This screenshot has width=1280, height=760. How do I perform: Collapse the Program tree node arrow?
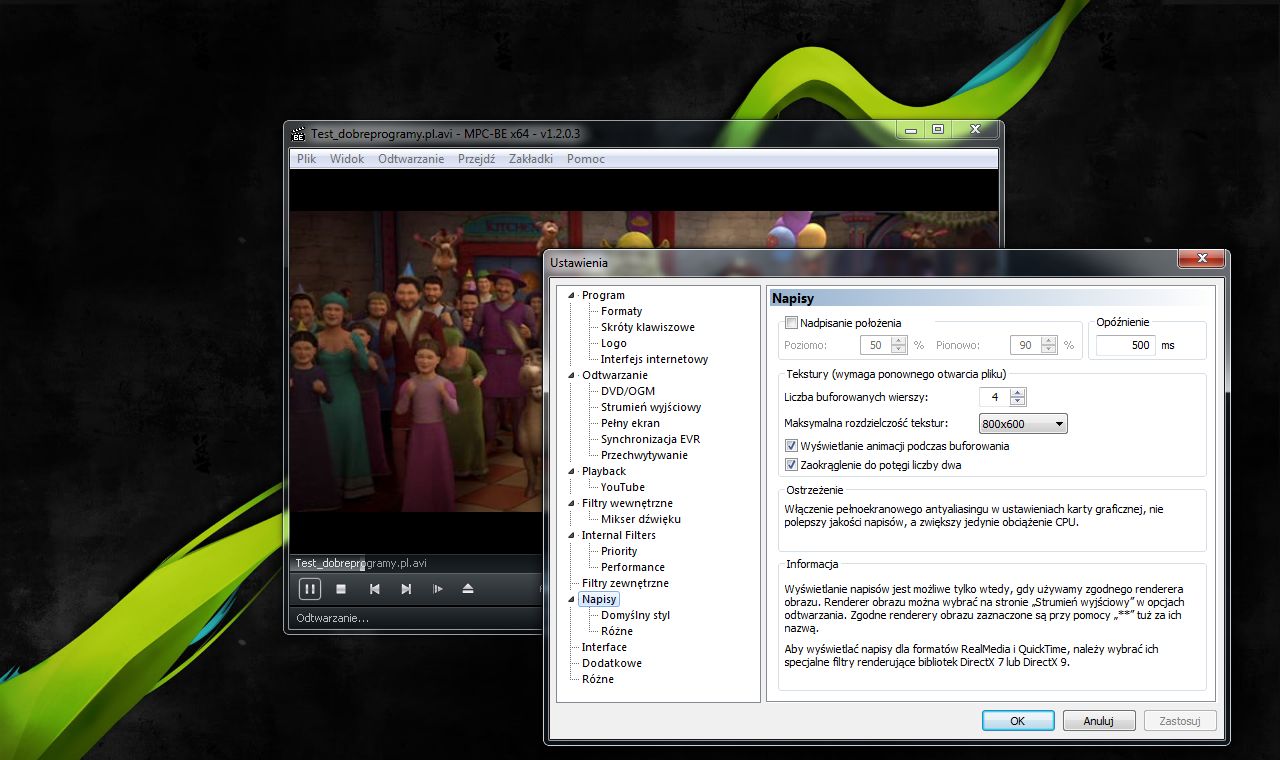[572, 295]
